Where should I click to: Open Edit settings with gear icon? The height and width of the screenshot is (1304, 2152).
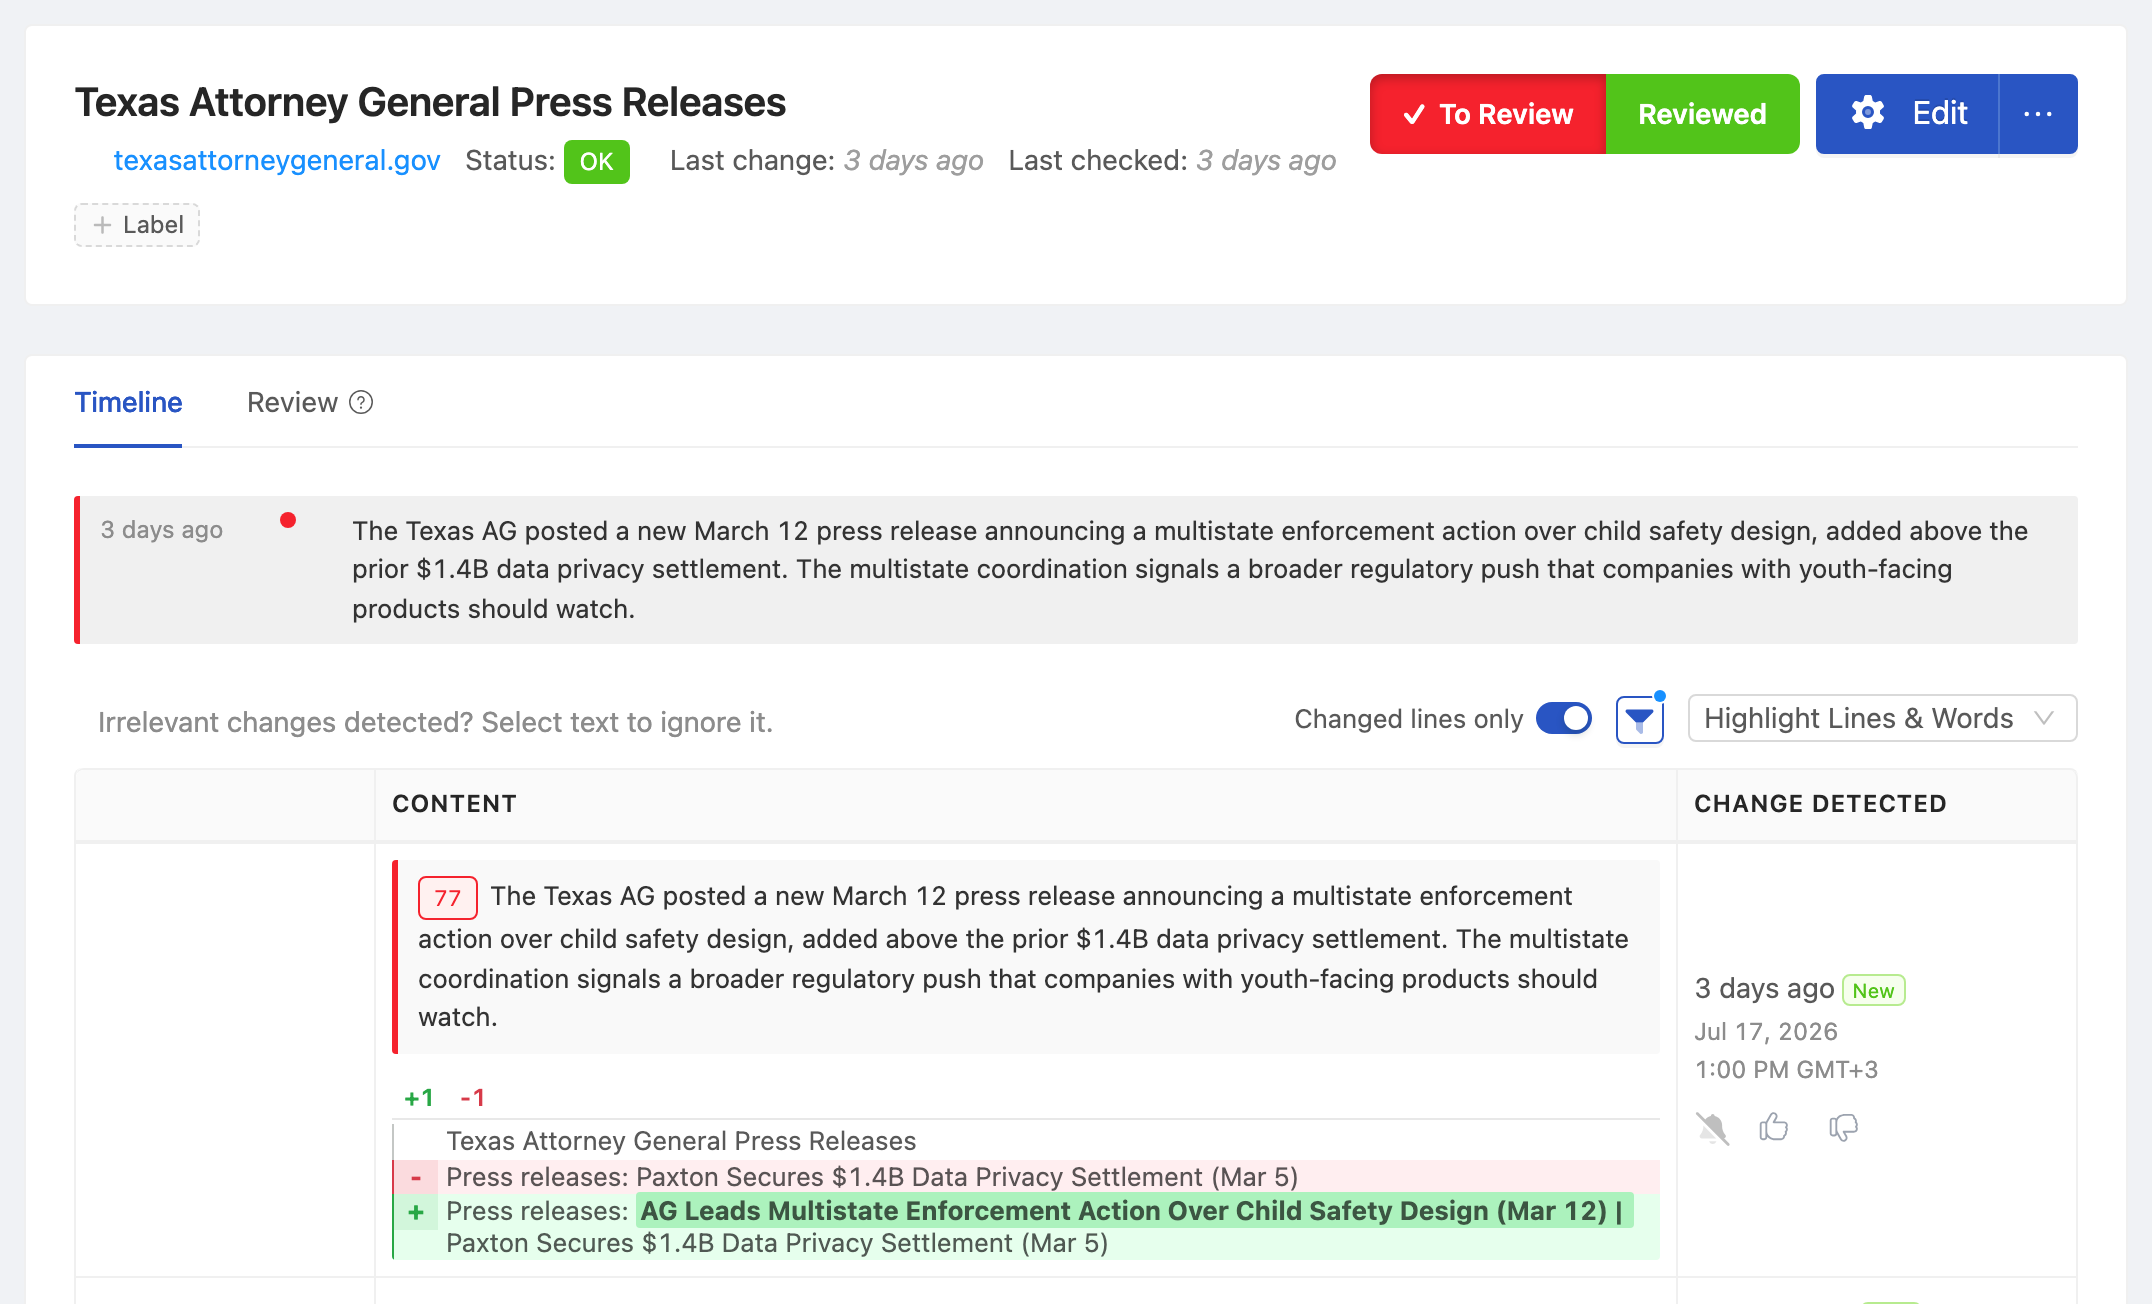click(x=1907, y=114)
